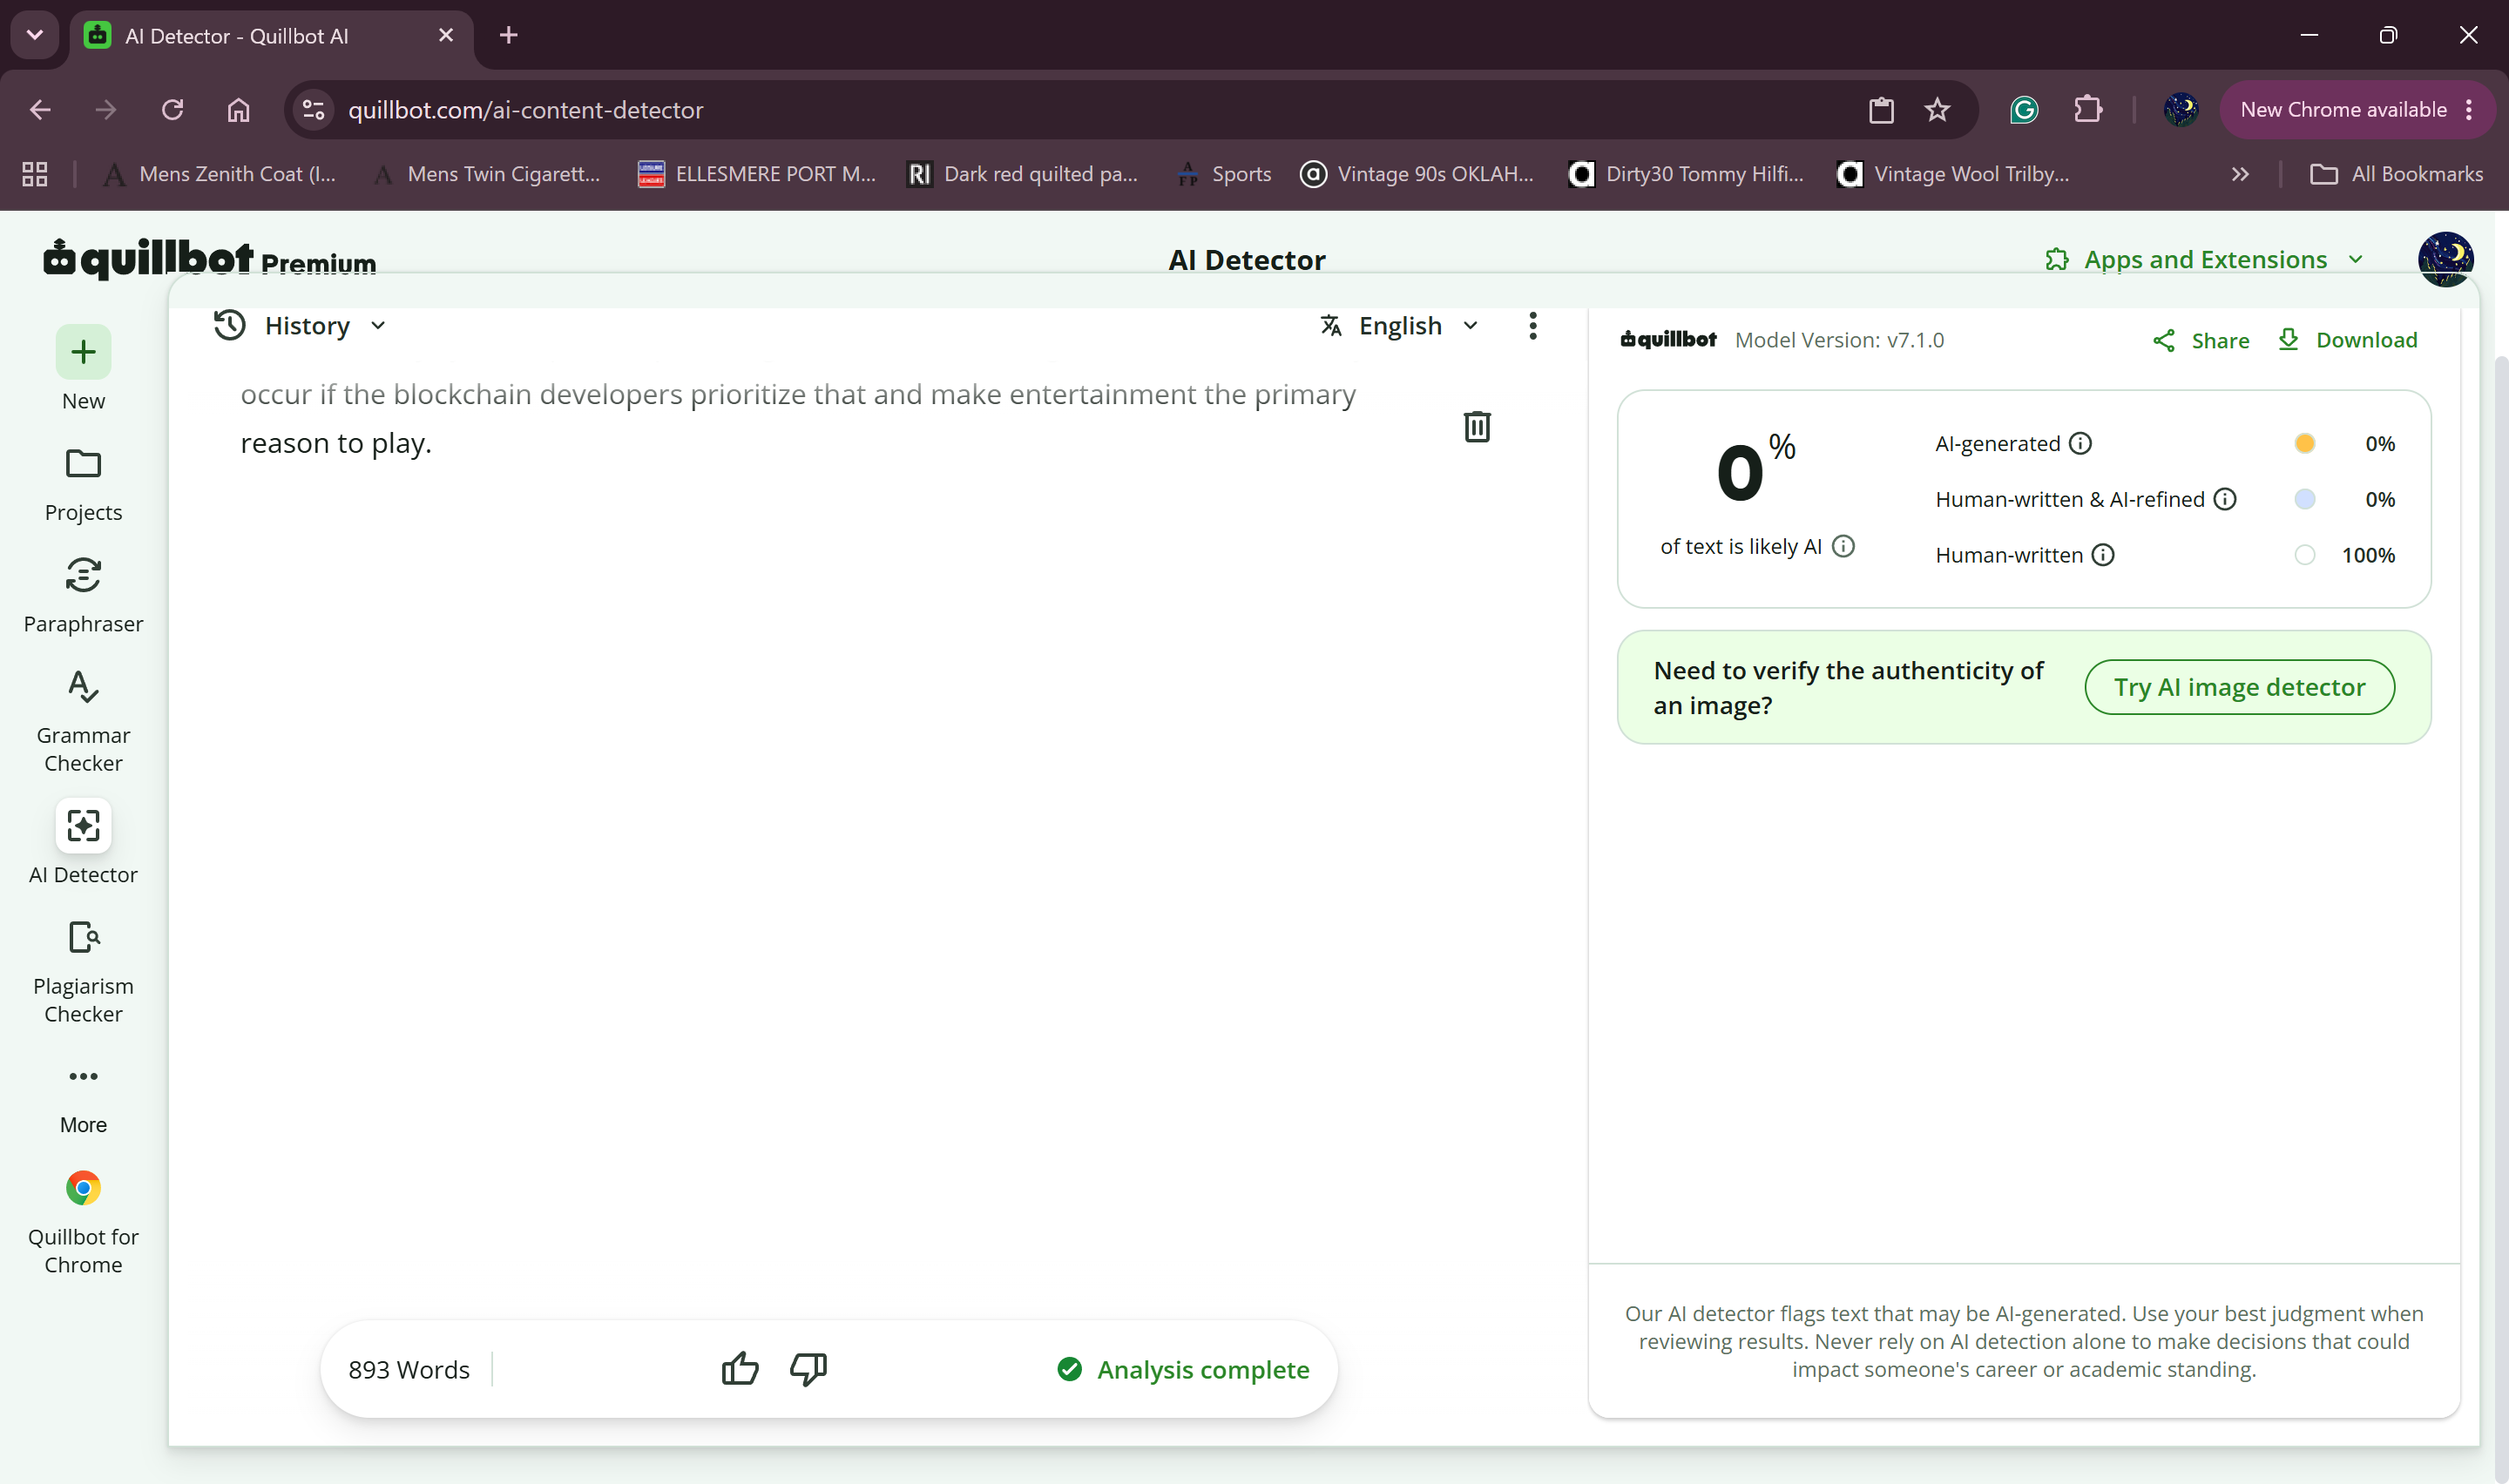This screenshot has width=2509, height=1484.
Task: Open the tab search dropdown arrow
Action: point(35,35)
